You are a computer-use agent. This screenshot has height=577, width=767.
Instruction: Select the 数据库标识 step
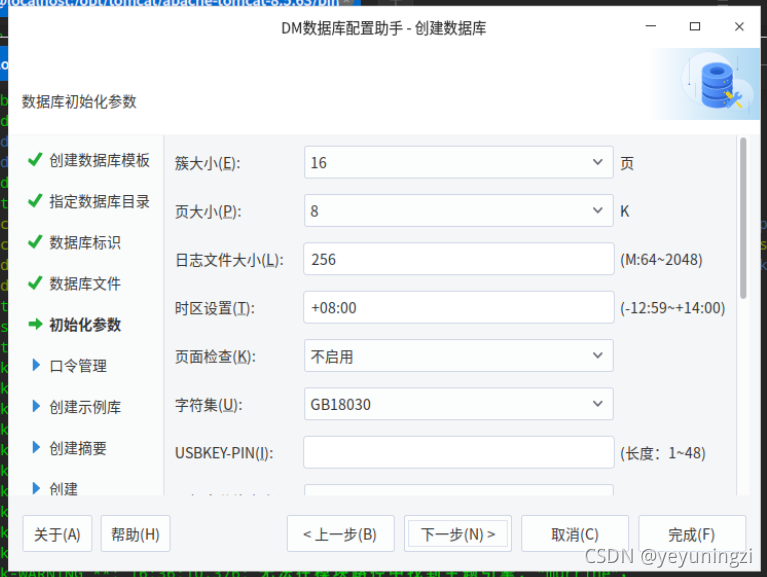click(85, 243)
